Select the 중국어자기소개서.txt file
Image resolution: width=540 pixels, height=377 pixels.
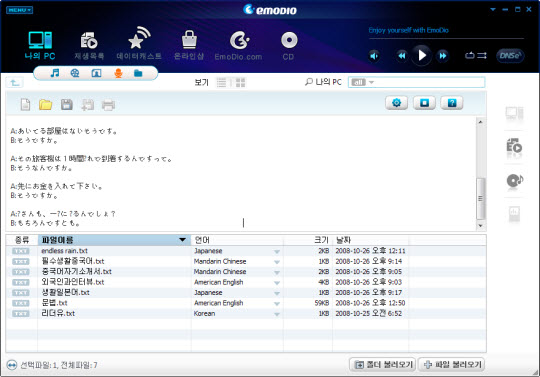76,271
